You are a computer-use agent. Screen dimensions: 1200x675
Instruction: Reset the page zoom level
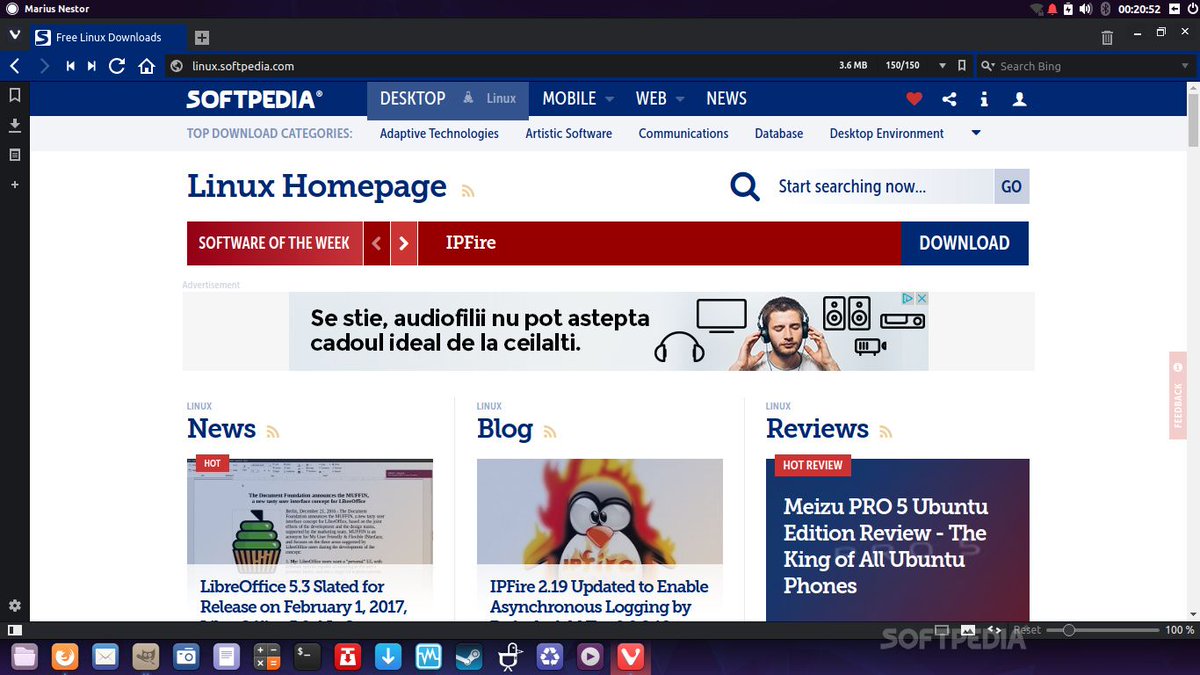[1027, 630]
